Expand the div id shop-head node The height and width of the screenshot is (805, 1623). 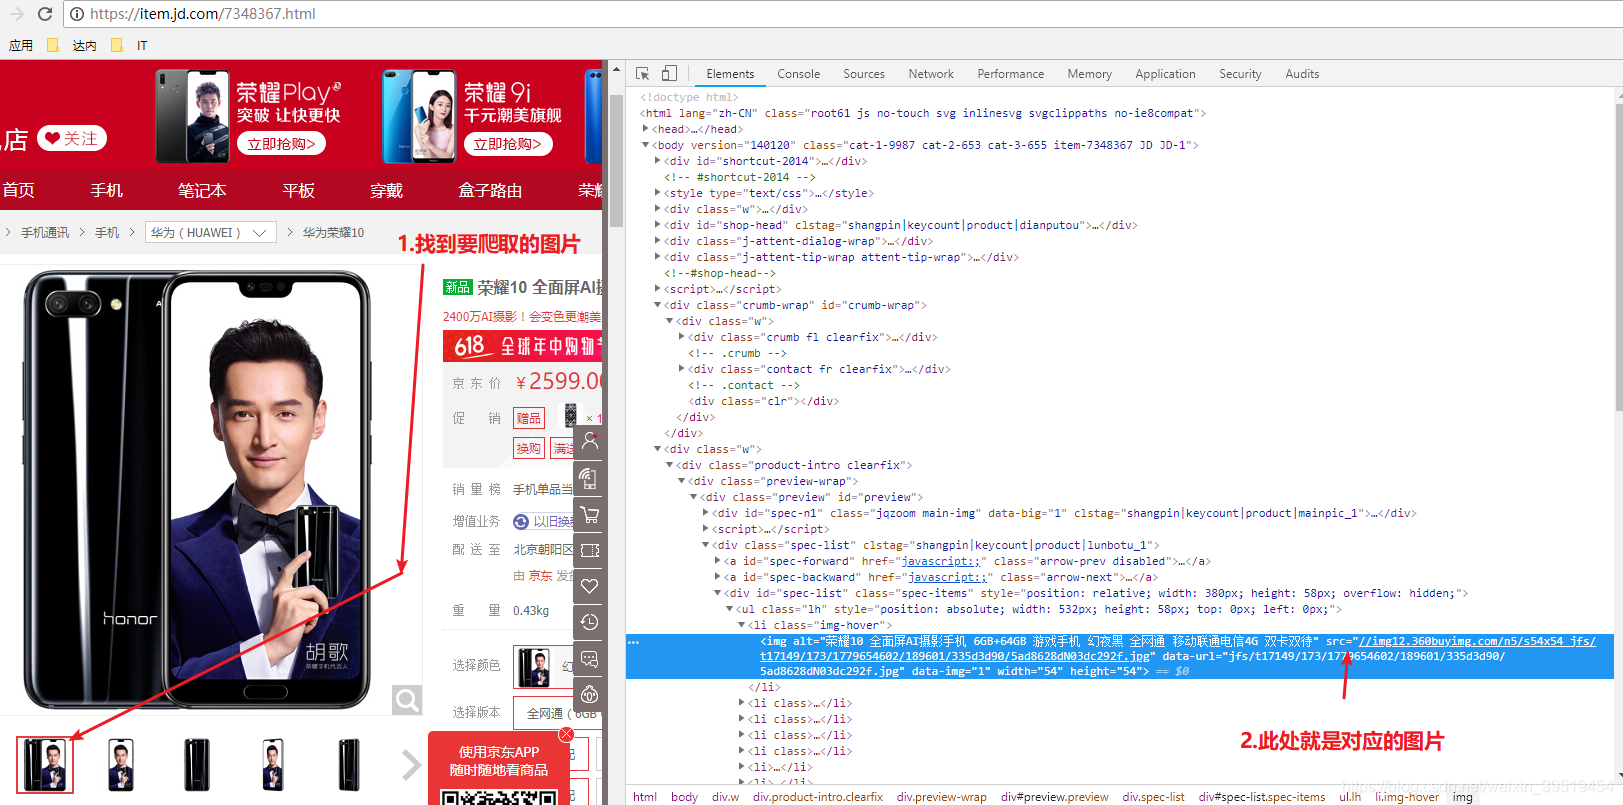[657, 225]
